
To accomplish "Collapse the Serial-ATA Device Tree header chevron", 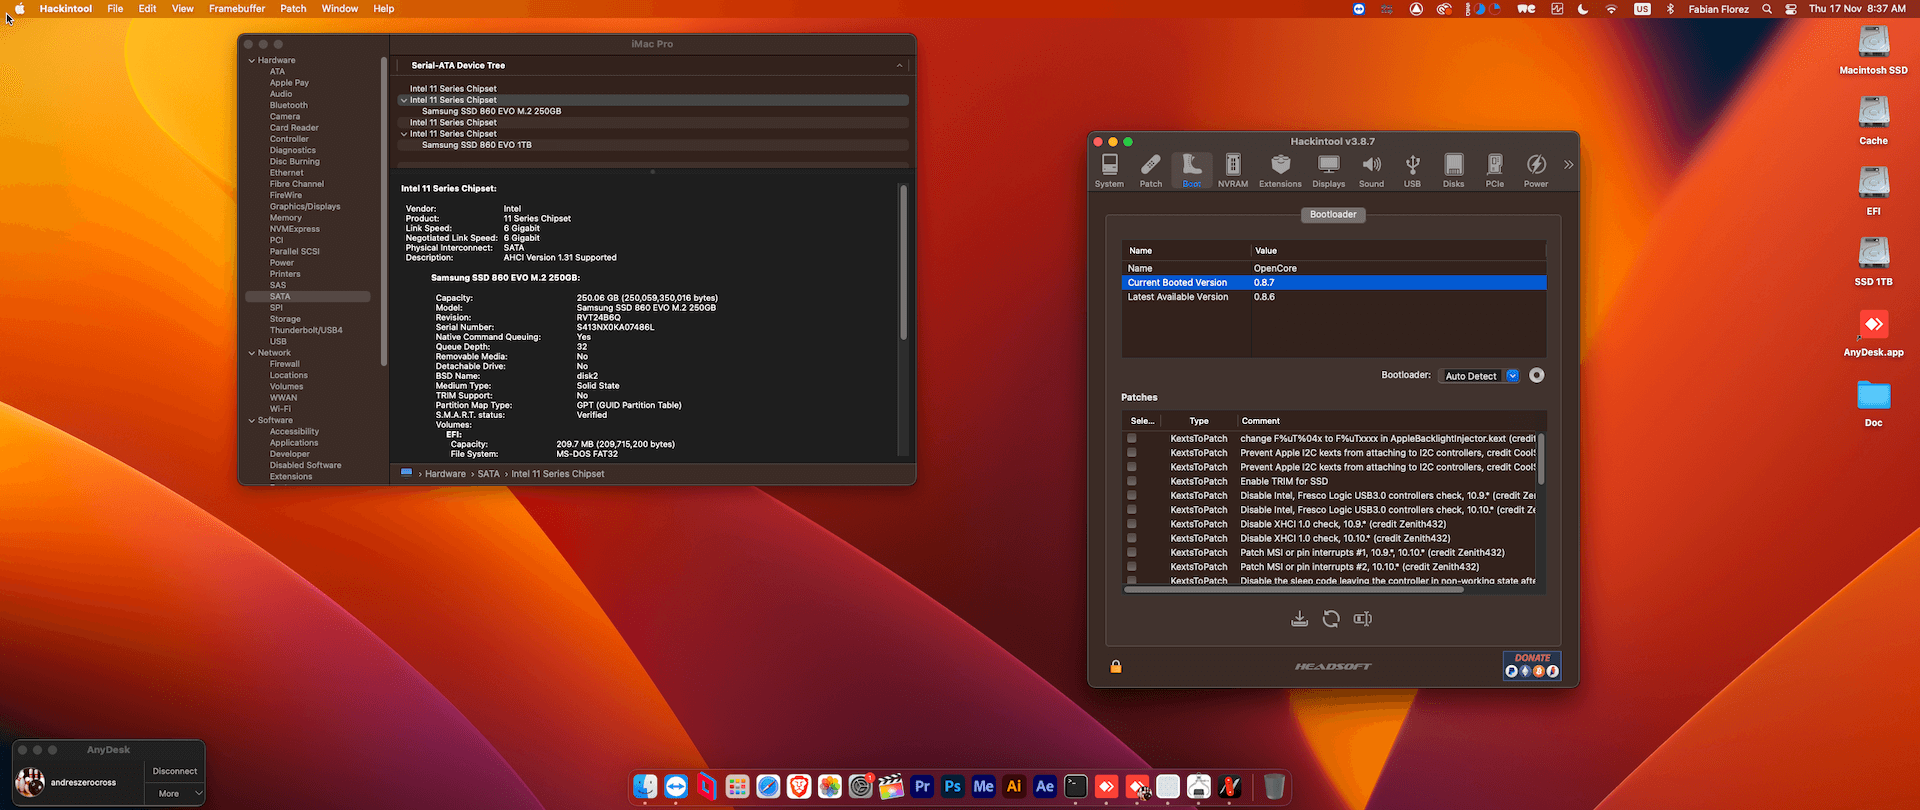I will click(899, 66).
